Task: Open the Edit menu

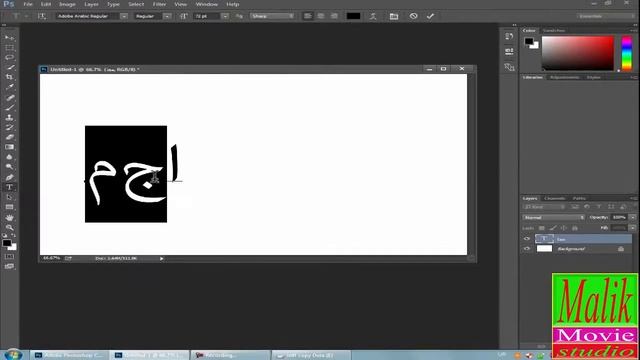Action: 46,4
